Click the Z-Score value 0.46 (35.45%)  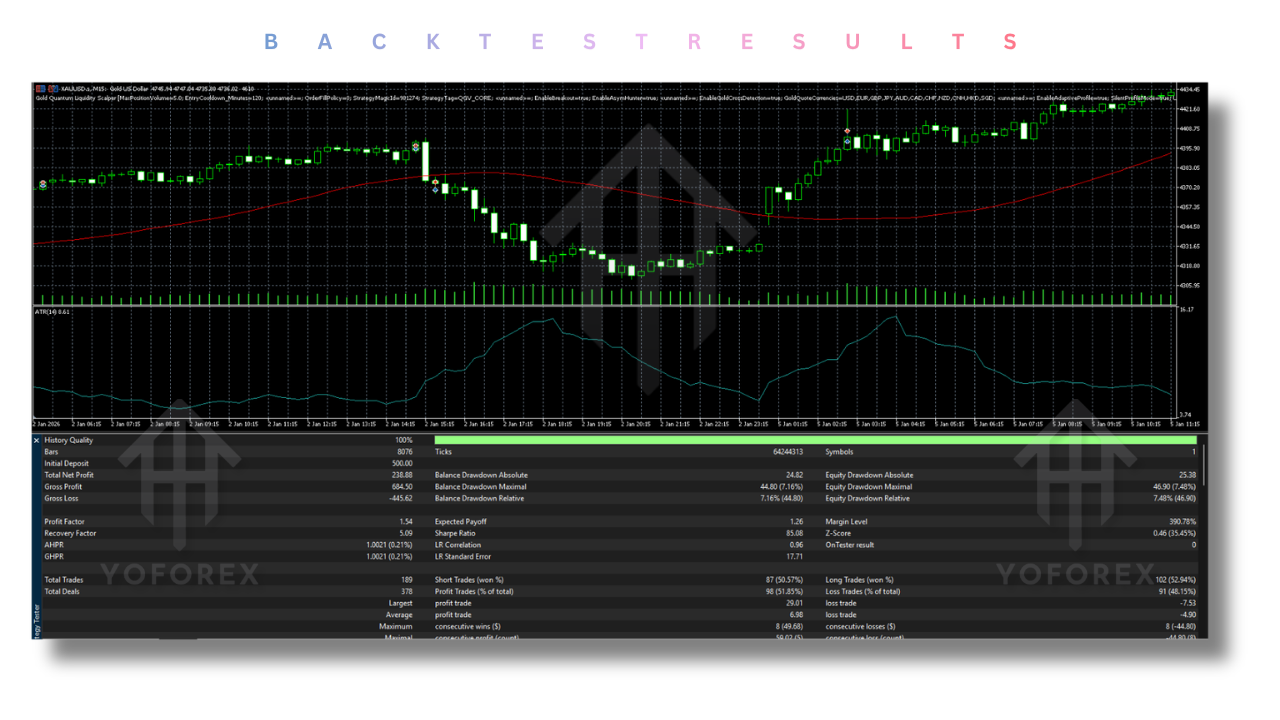[1175, 533]
